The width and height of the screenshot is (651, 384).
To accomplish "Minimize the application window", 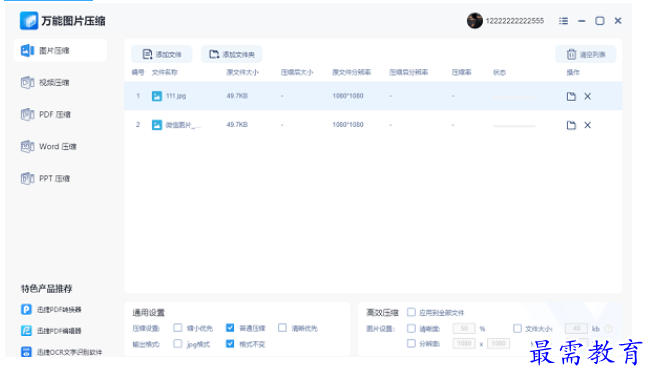I will point(582,21).
